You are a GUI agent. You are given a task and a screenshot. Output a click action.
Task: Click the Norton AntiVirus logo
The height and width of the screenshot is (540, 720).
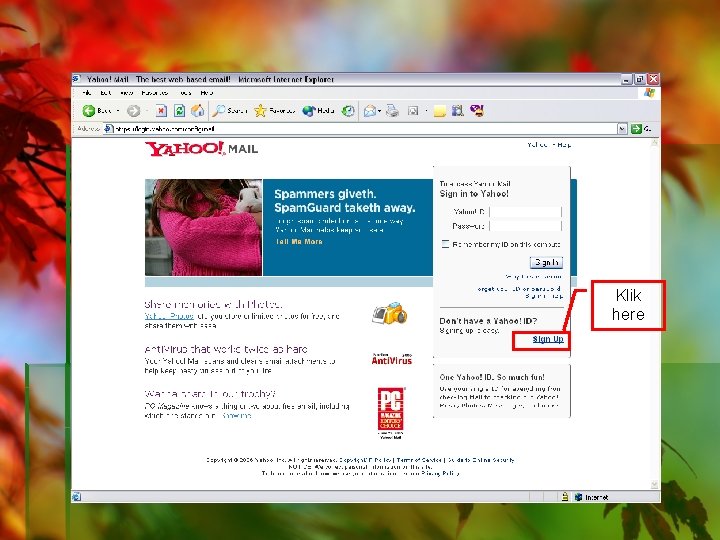tap(392, 359)
